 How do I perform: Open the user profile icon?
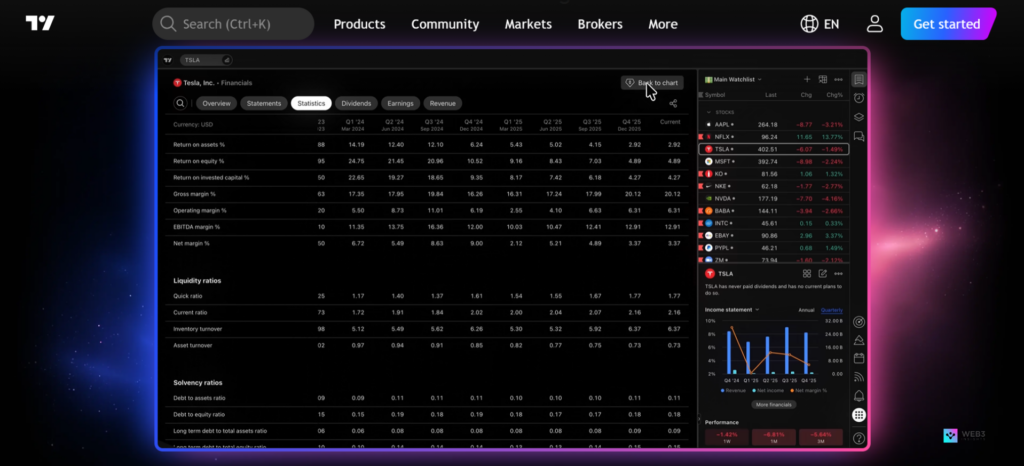point(874,24)
